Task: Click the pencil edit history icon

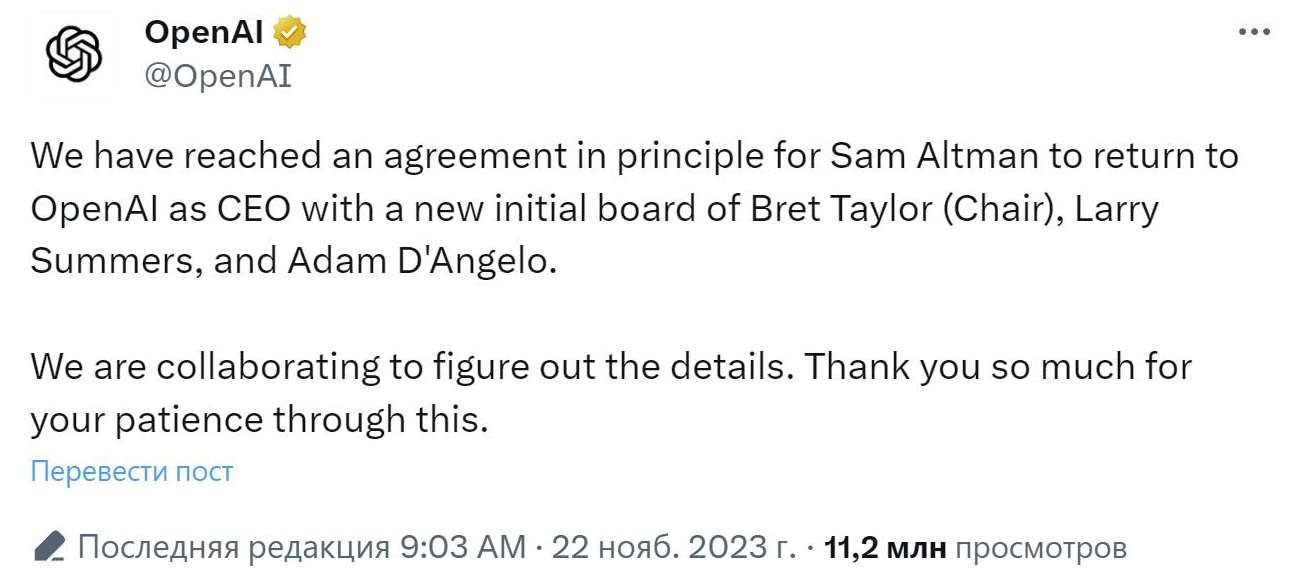Action: click(x=47, y=547)
